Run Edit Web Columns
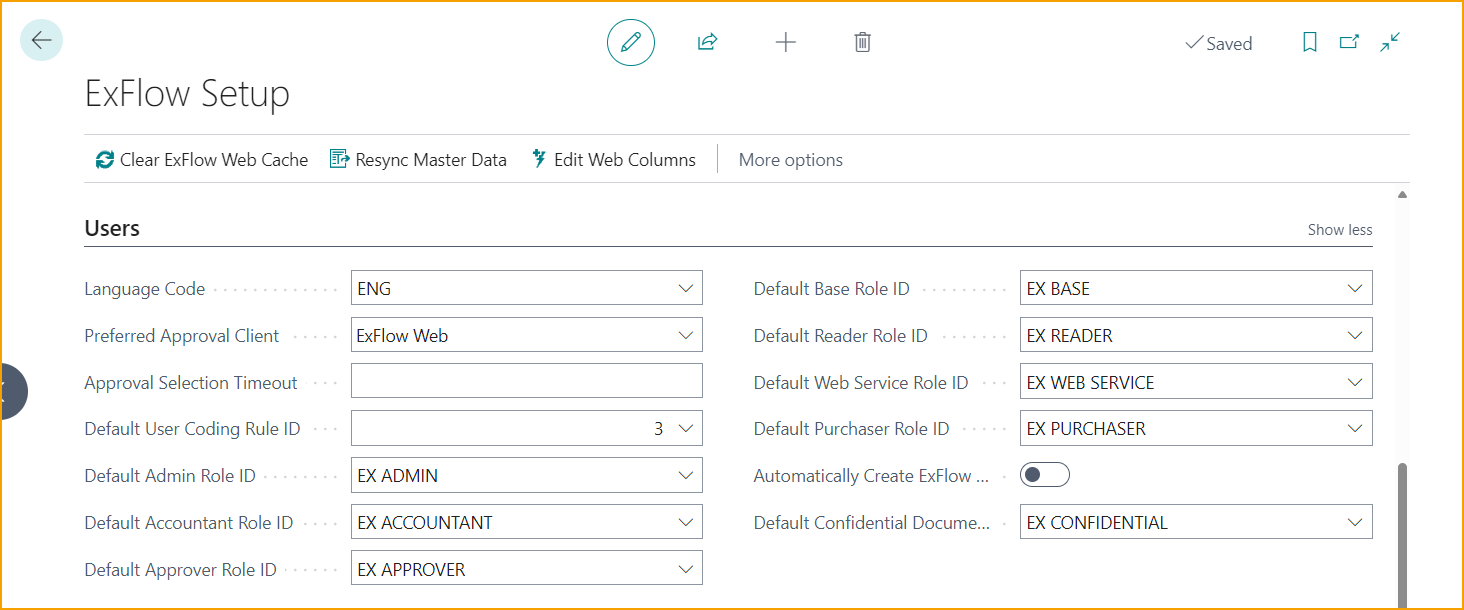Image resolution: width=1464 pixels, height=610 pixels. (x=614, y=159)
